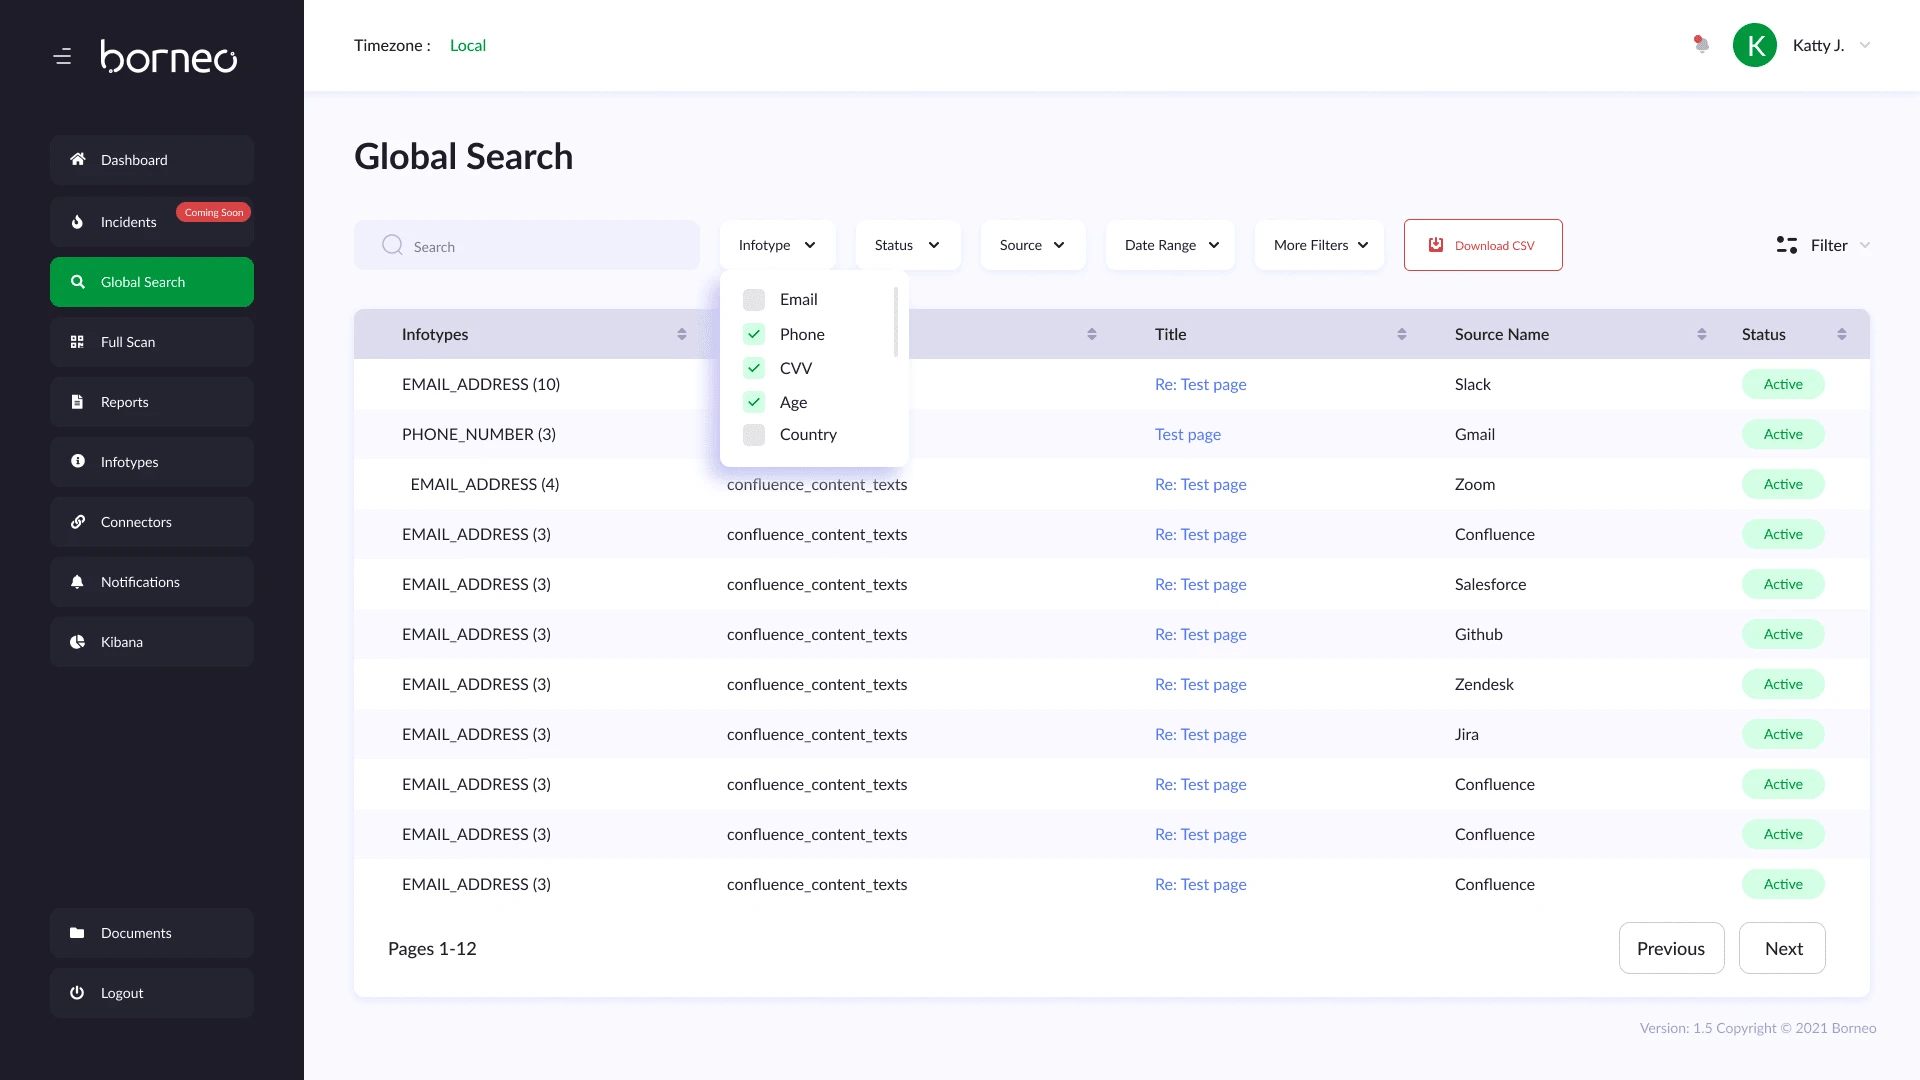Image resolution: width=1920 pixels, height=1080 pixels.
Task: Open the notification bell in header
Action: [1701, 45]
